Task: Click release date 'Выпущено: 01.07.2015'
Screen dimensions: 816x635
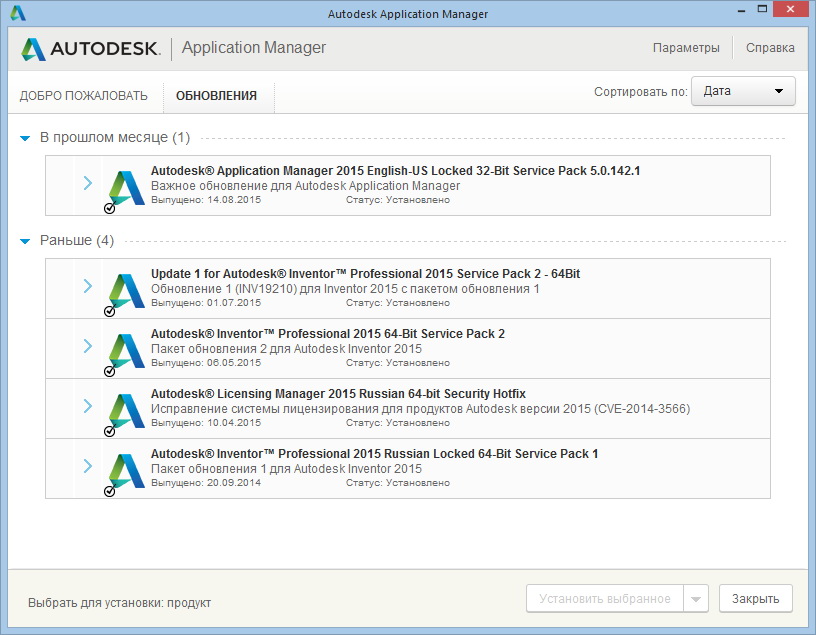Action: tap(206, 303)
